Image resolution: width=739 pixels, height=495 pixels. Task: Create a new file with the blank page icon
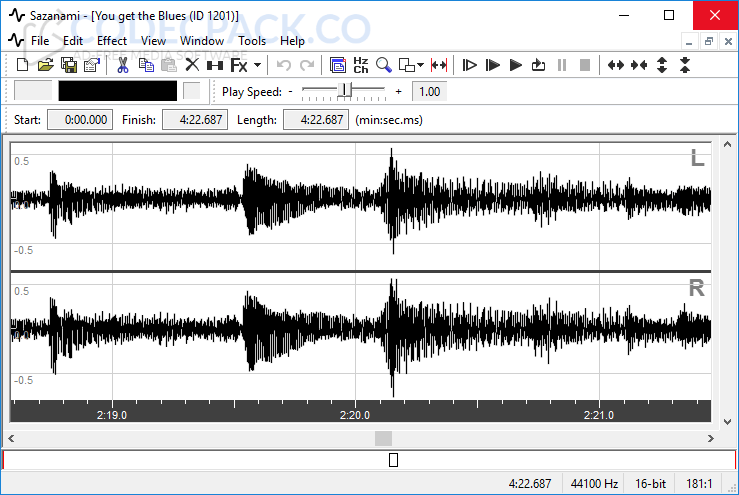pos(22,65)
